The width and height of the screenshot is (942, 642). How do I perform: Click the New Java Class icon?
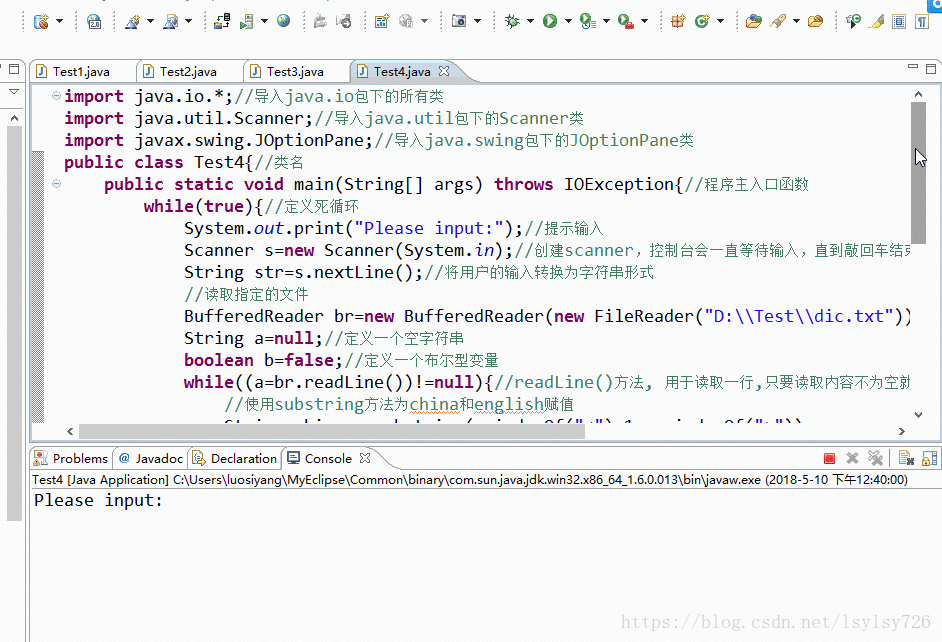(701, 22)
